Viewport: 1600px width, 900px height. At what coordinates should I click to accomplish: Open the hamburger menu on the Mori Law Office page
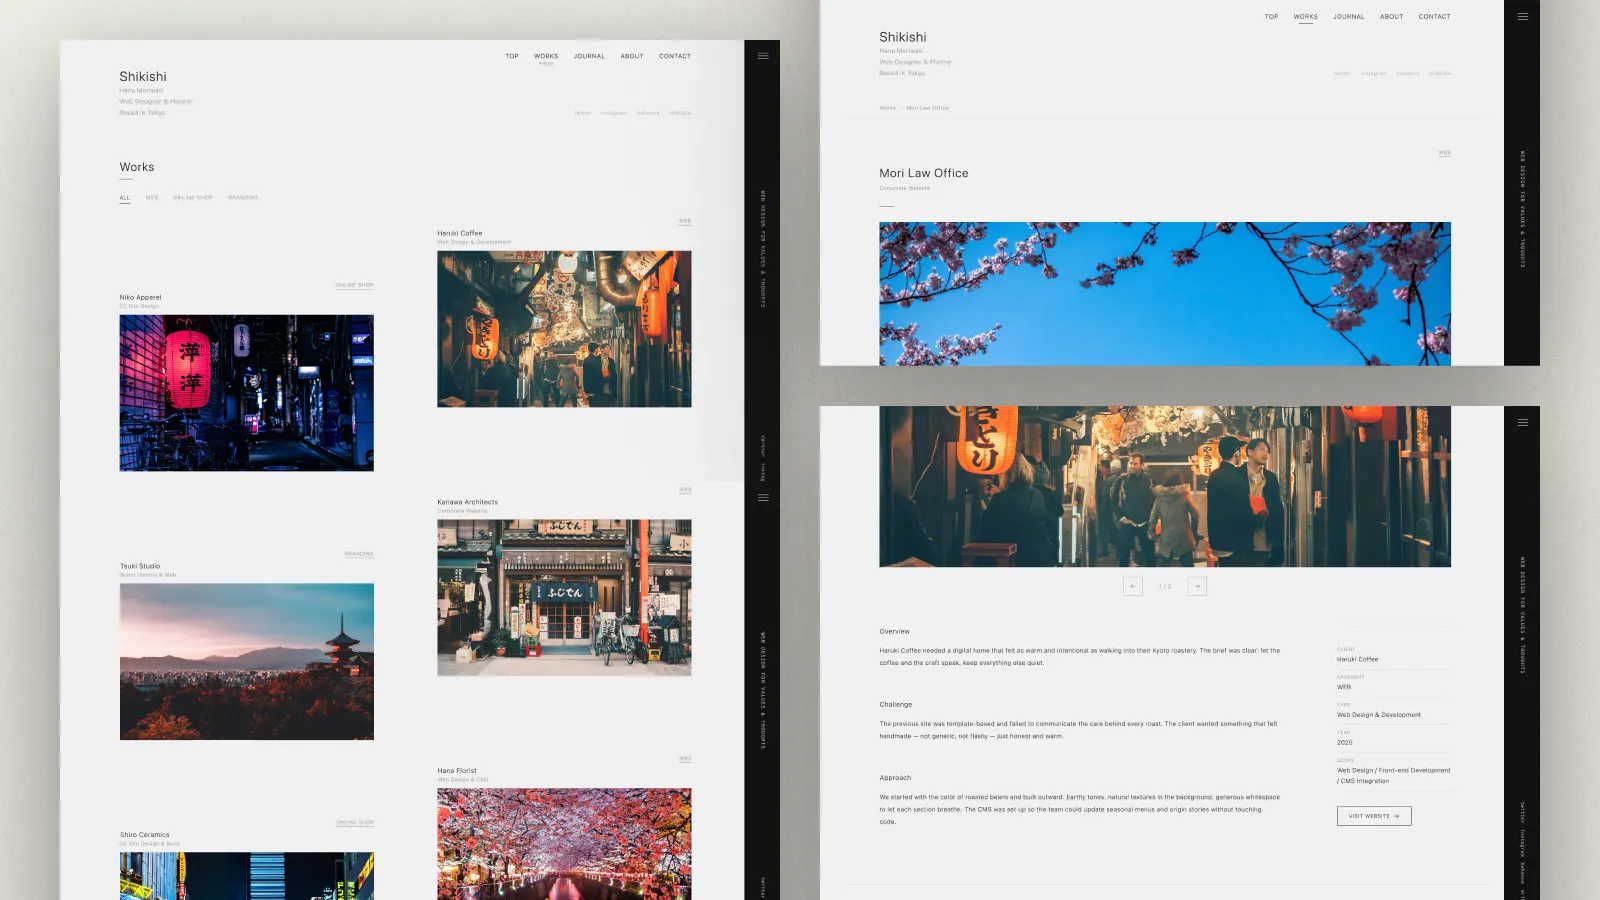tap(1524, 15)
